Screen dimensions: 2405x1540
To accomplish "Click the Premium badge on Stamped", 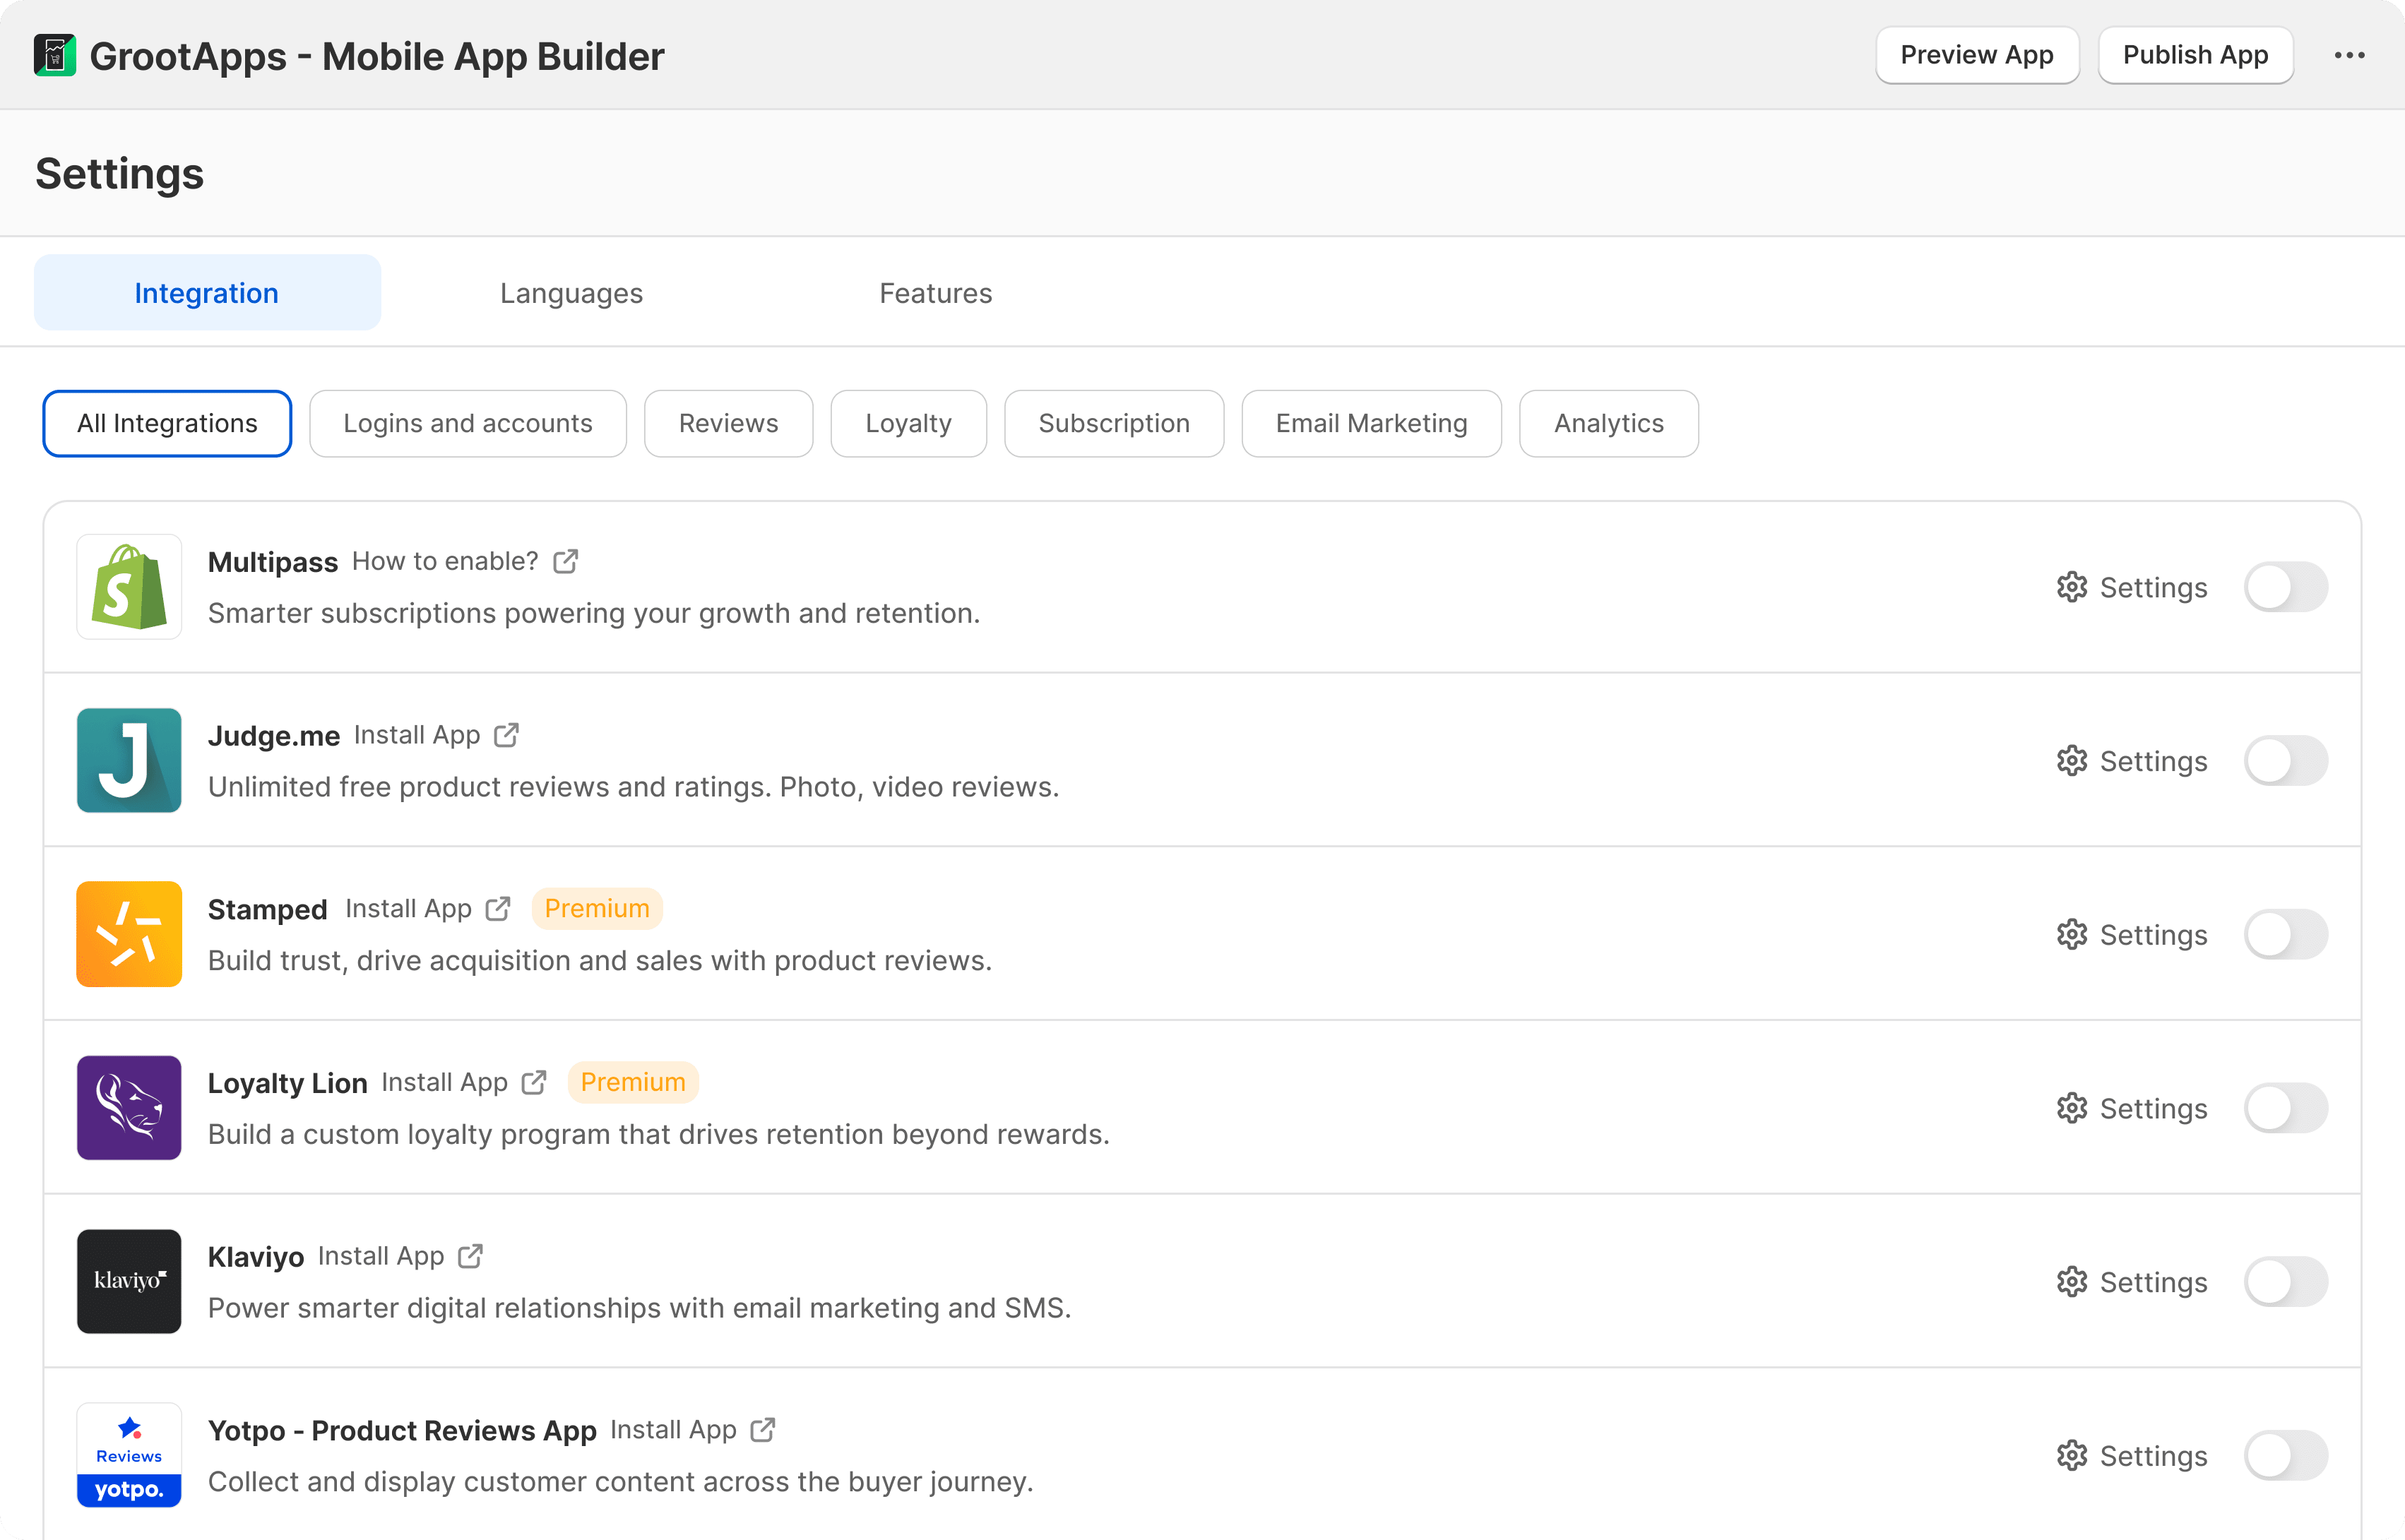I will [x=597, y=909].
